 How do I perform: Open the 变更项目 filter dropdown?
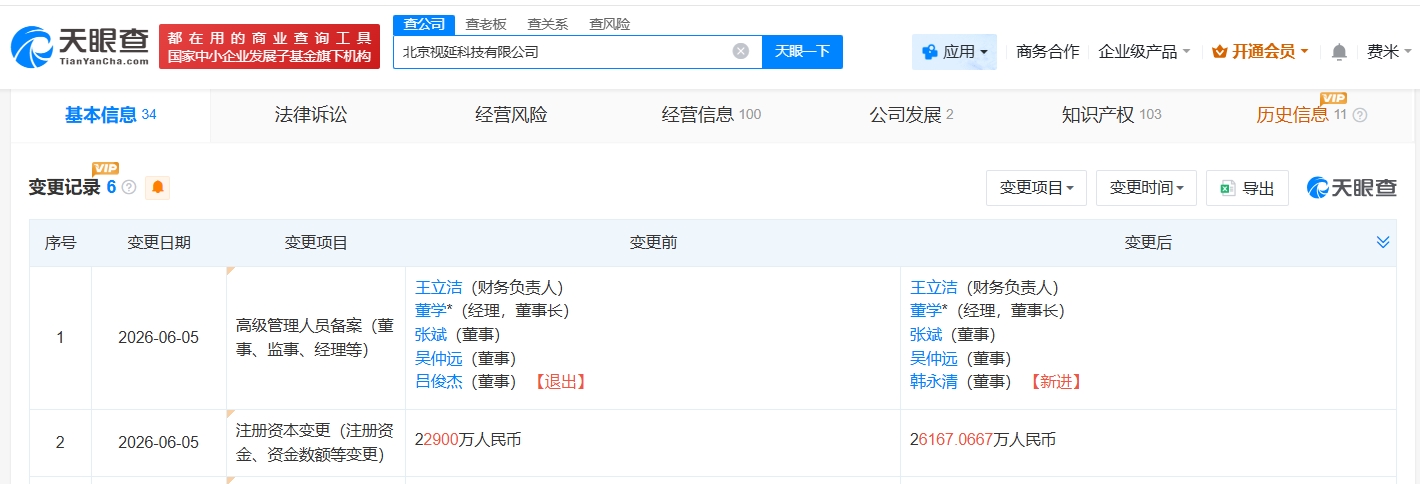pos(1036,188)
